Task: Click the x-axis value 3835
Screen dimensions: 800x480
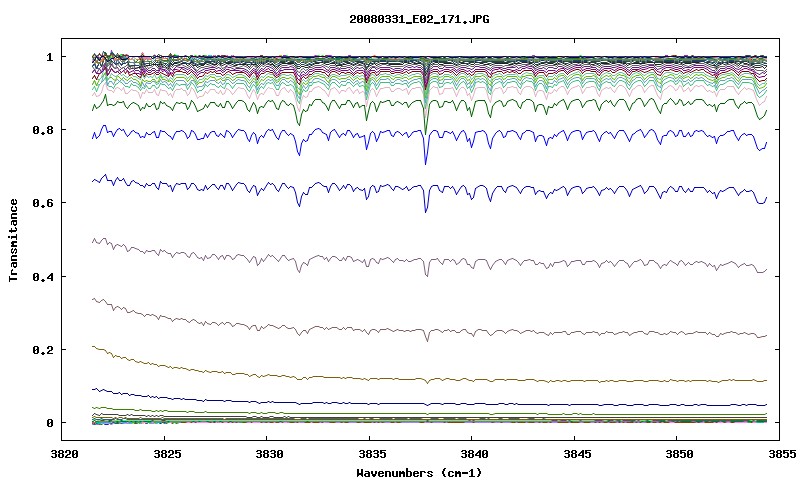Action: tap(372, 454)
